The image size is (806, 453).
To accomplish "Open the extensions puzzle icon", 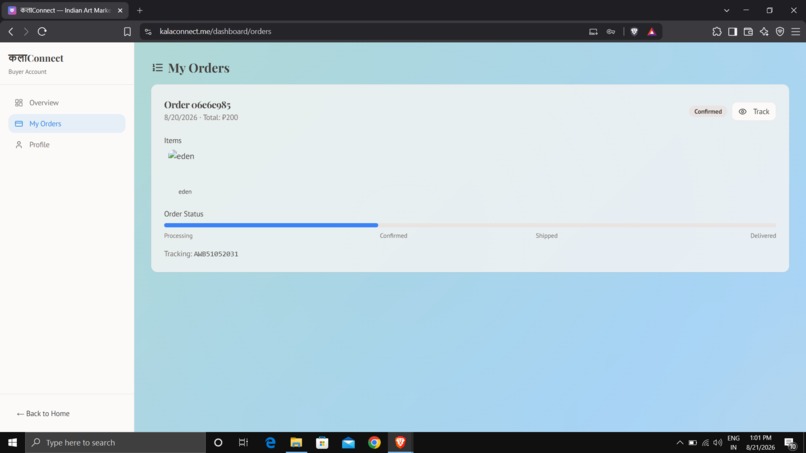I will 717,31.
